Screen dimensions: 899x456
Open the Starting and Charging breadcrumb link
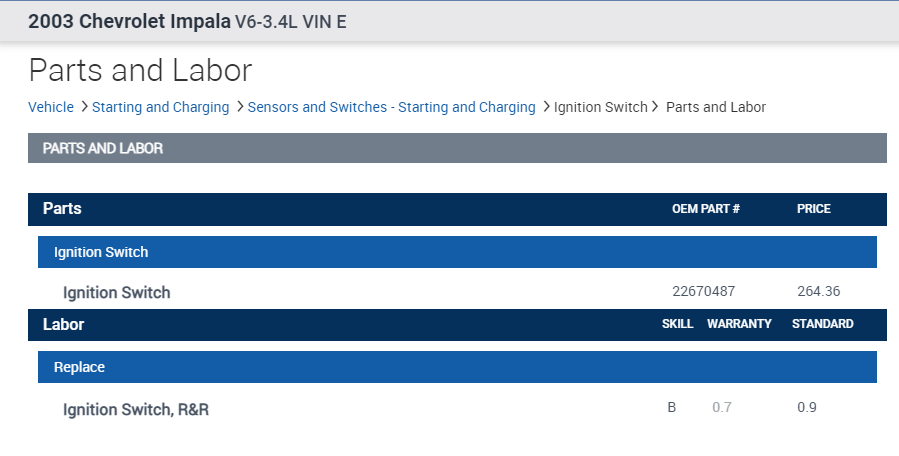[160, 107]
